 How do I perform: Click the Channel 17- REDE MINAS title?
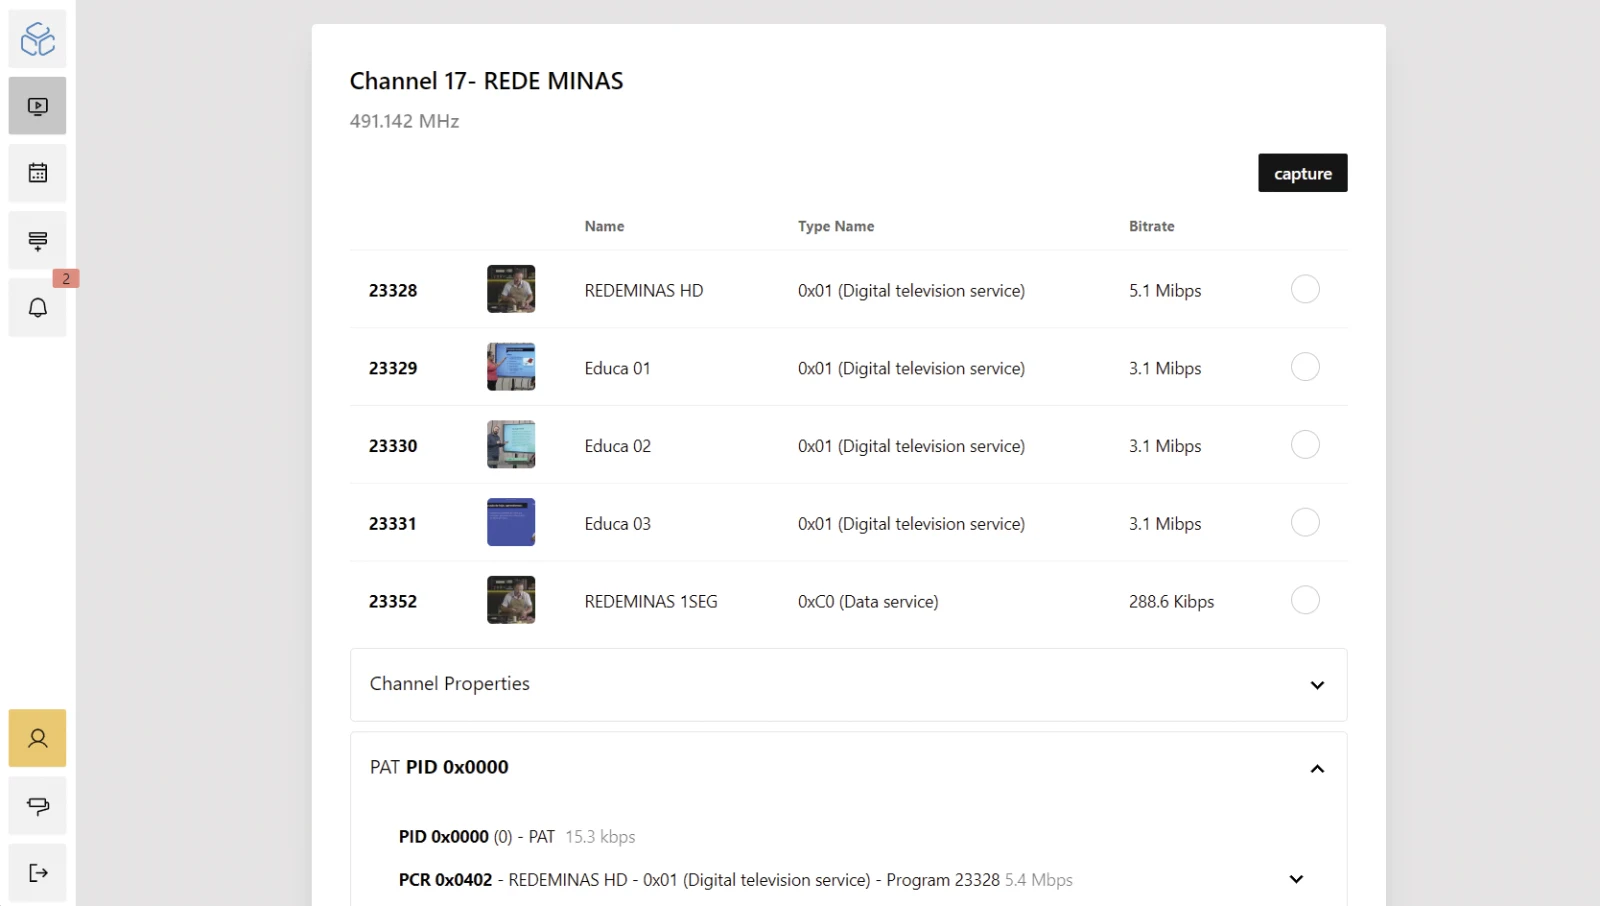pyautogui.click(x=486, y=81)
